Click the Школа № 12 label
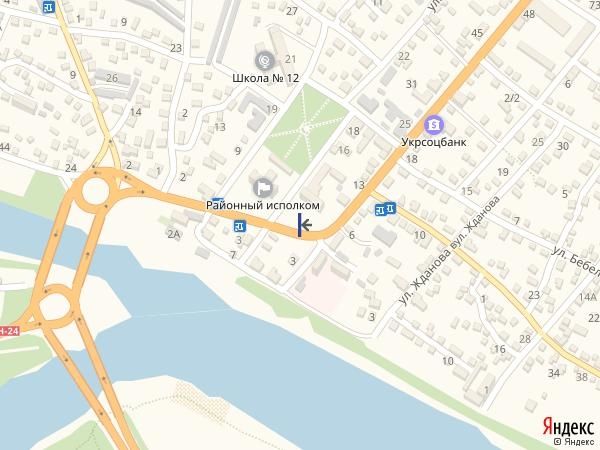 click(x=266, y=78)
